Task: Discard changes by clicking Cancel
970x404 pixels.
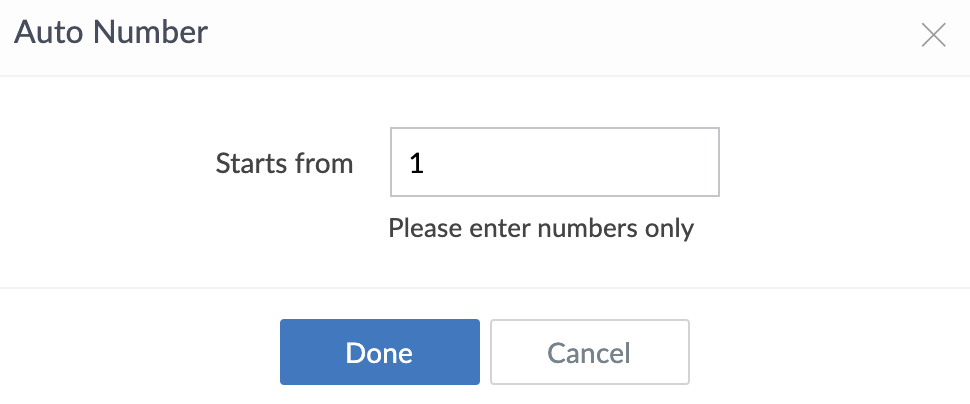Action: [x=589, y=352]
